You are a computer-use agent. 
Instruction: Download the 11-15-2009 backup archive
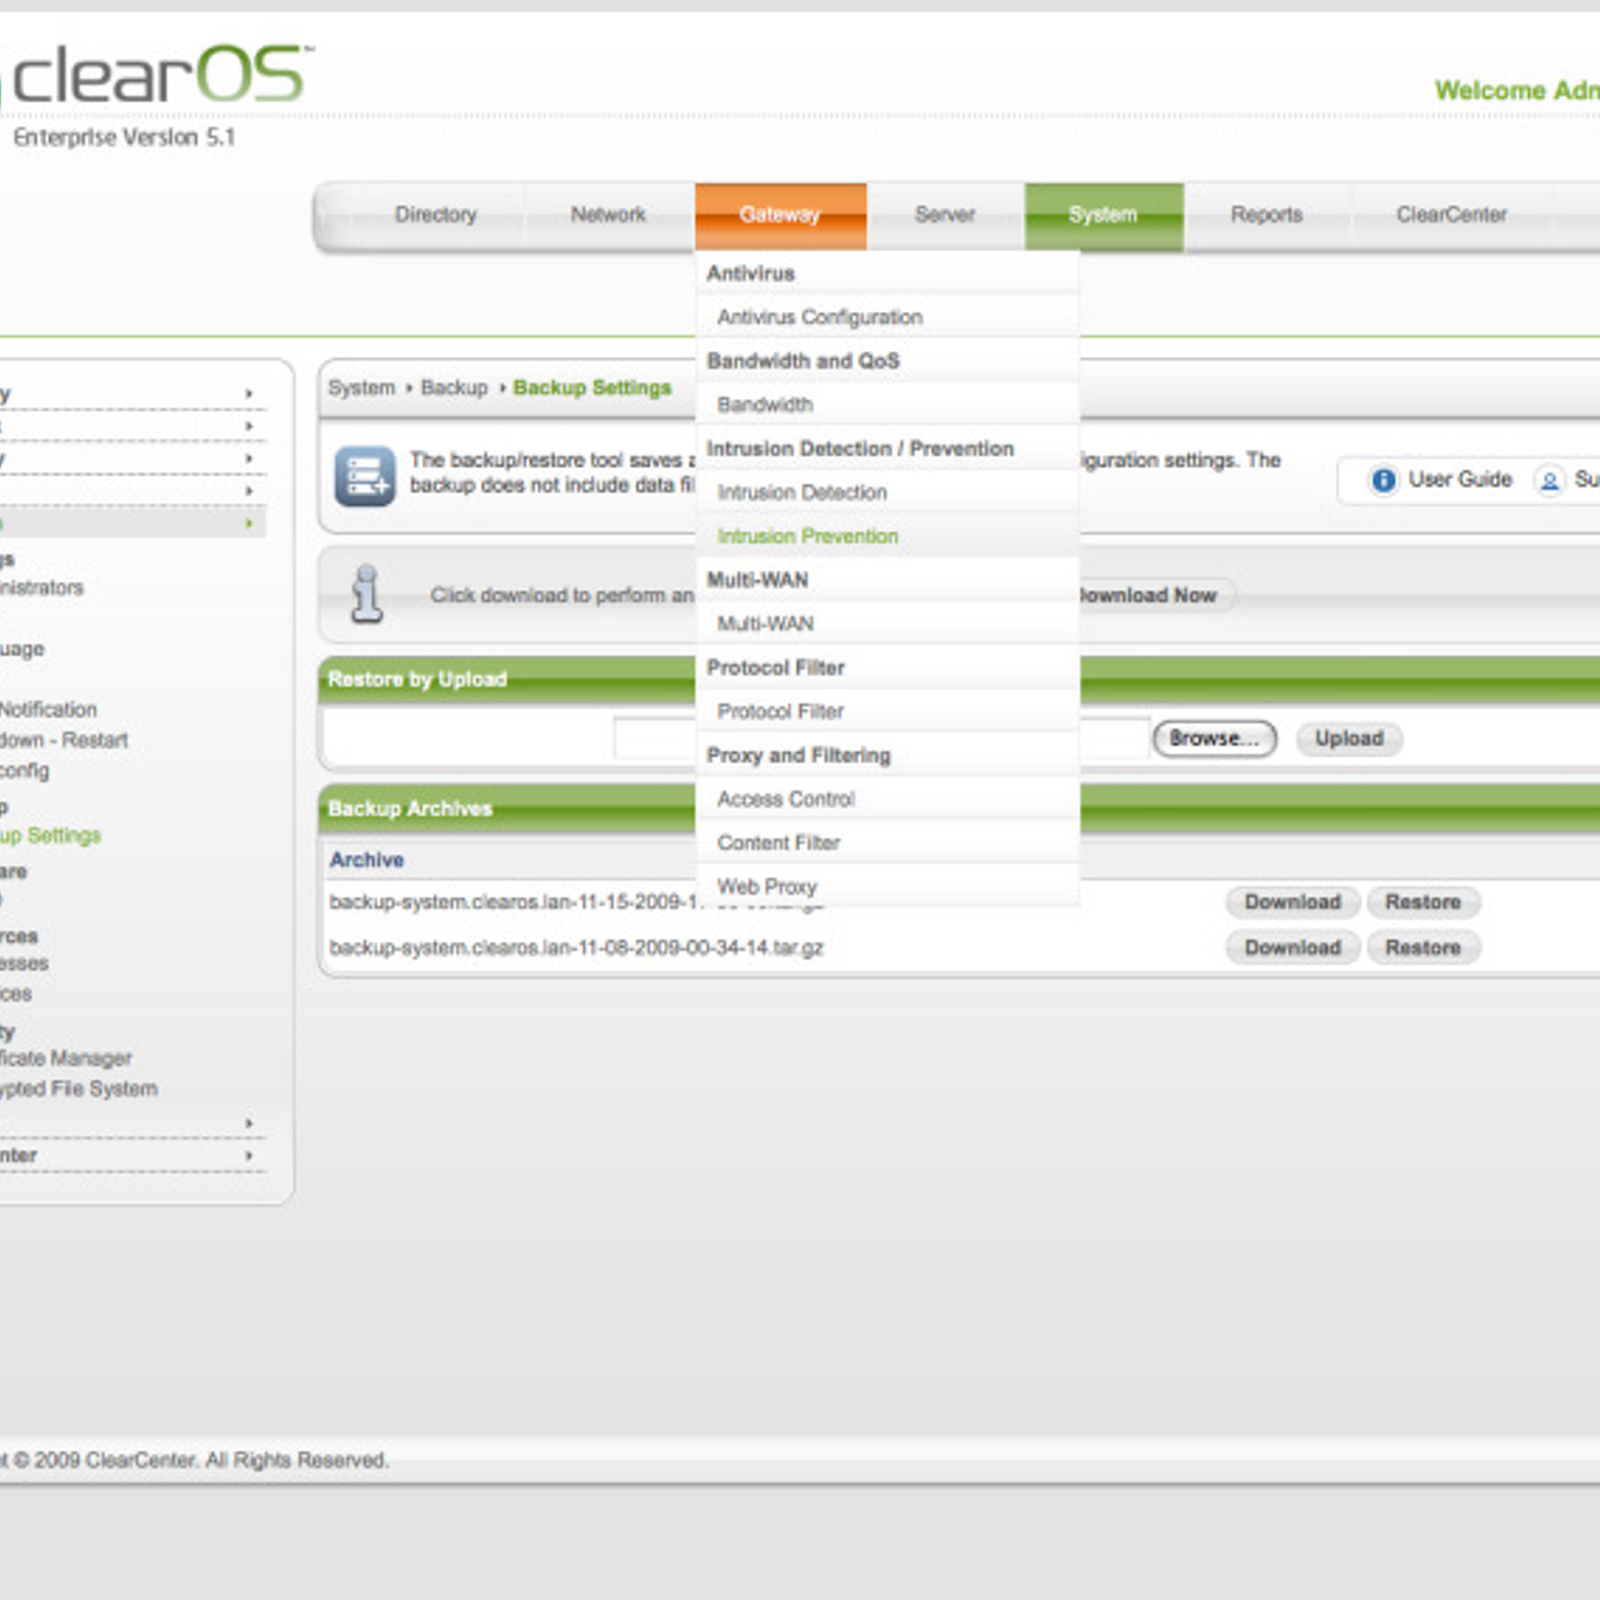click(x=1293, y=903)
